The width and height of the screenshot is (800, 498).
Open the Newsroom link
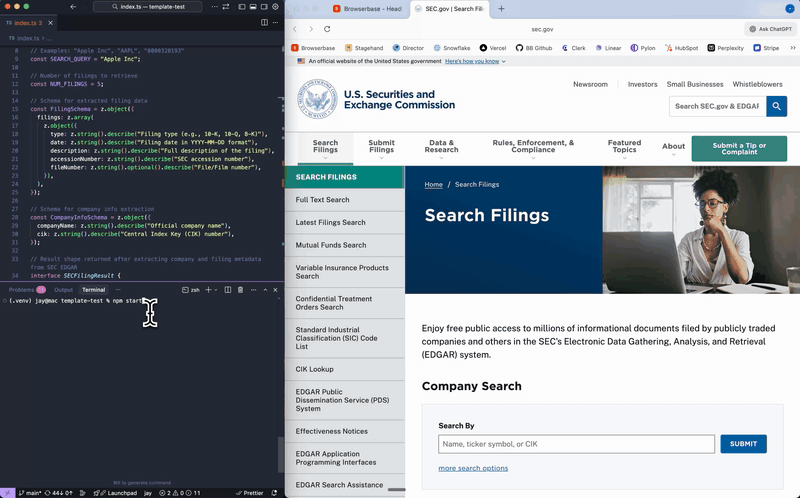(590, 84)
